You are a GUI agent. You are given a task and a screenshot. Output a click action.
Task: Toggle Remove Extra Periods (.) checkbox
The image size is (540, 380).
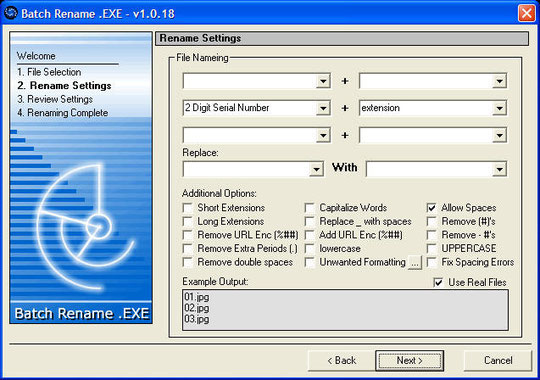point(188,248)
